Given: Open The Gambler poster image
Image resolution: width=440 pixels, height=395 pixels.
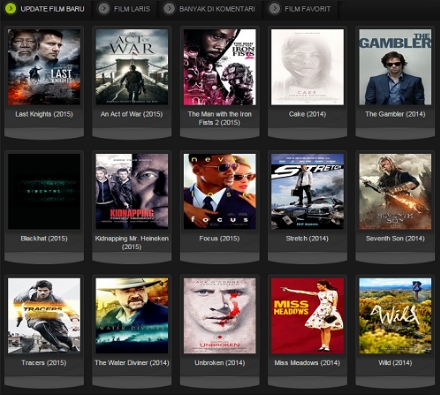Looking at the screenshot, I should point(395,67).
